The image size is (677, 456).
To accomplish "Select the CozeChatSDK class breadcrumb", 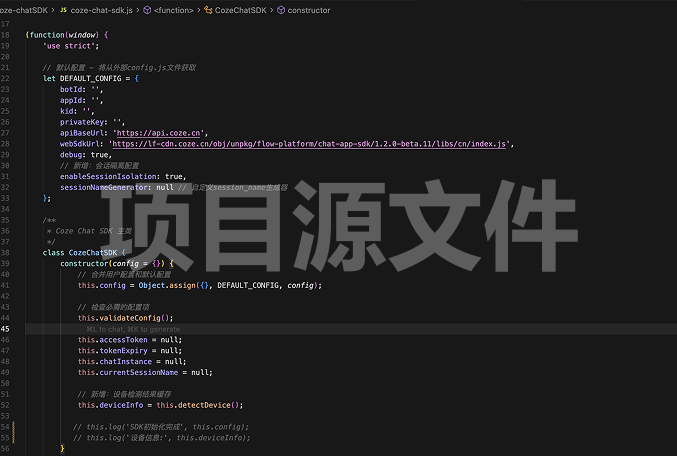I will pyautogui.click(x=240, y=10).
